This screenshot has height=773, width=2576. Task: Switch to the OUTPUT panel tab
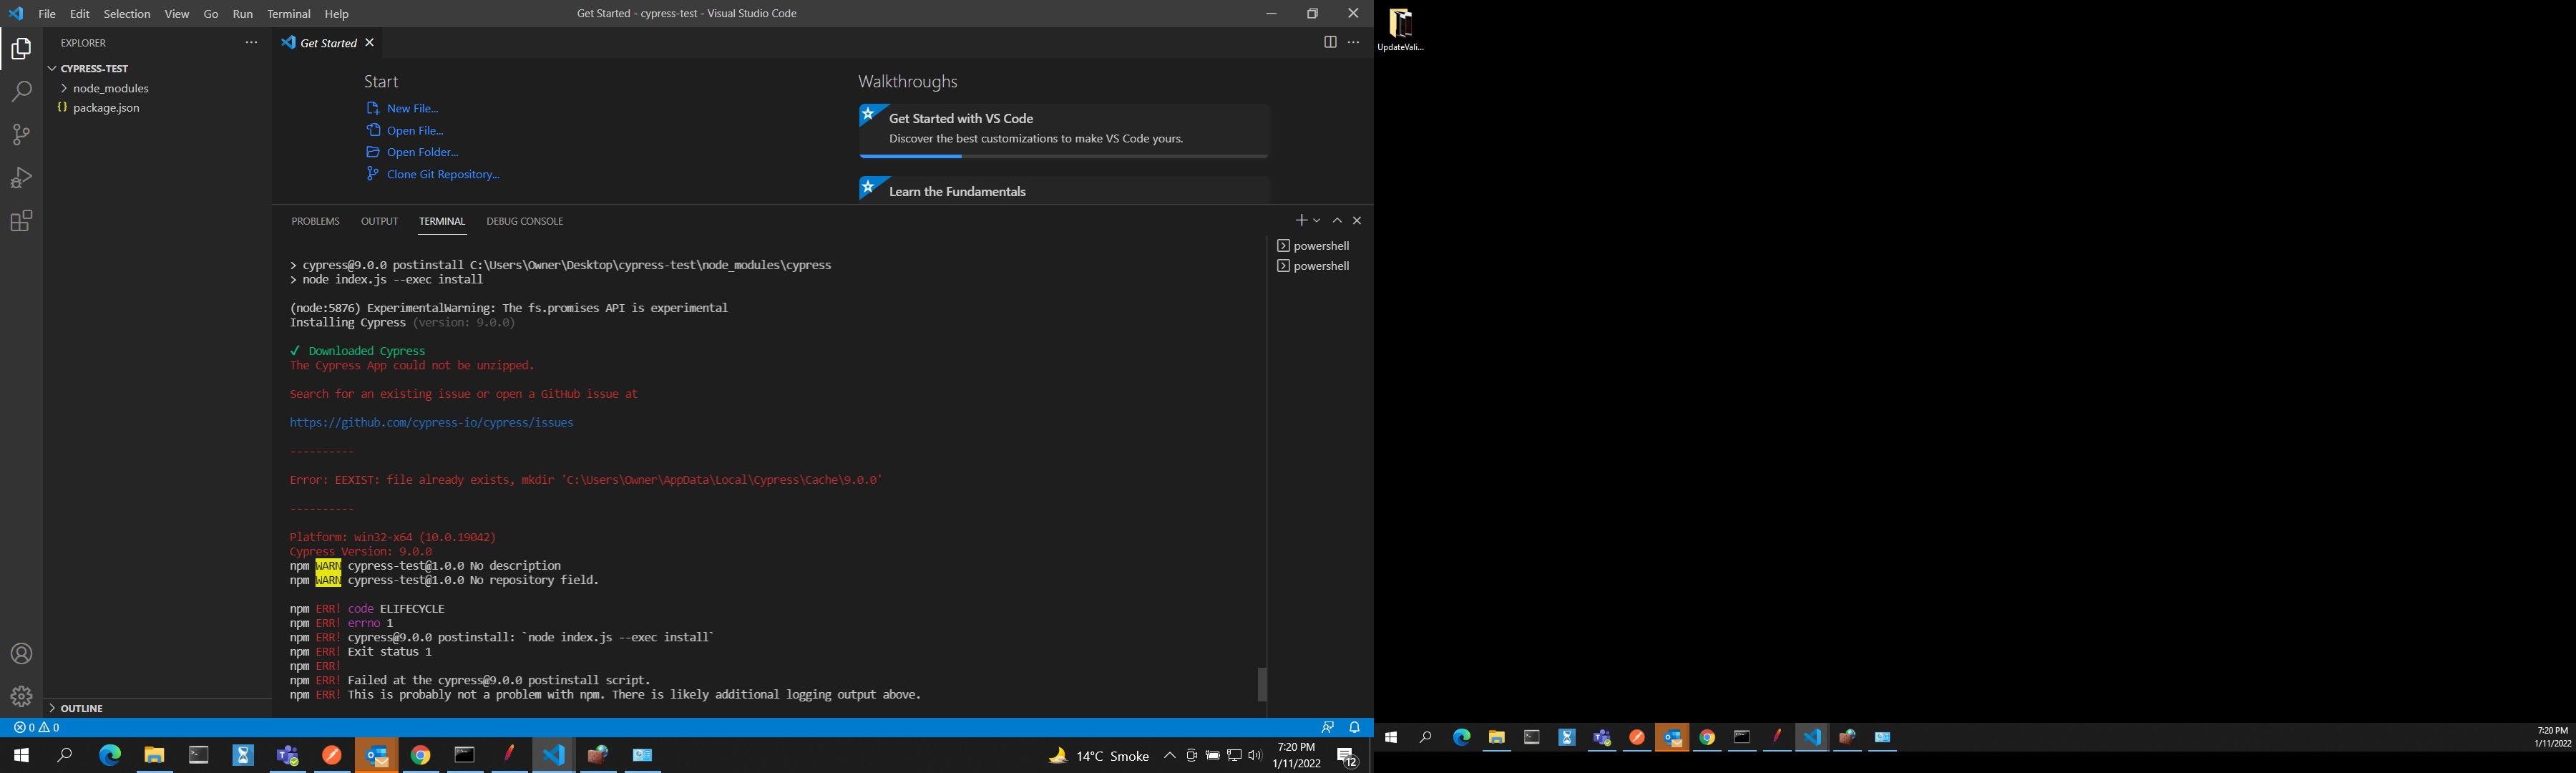tap(379, 221)
